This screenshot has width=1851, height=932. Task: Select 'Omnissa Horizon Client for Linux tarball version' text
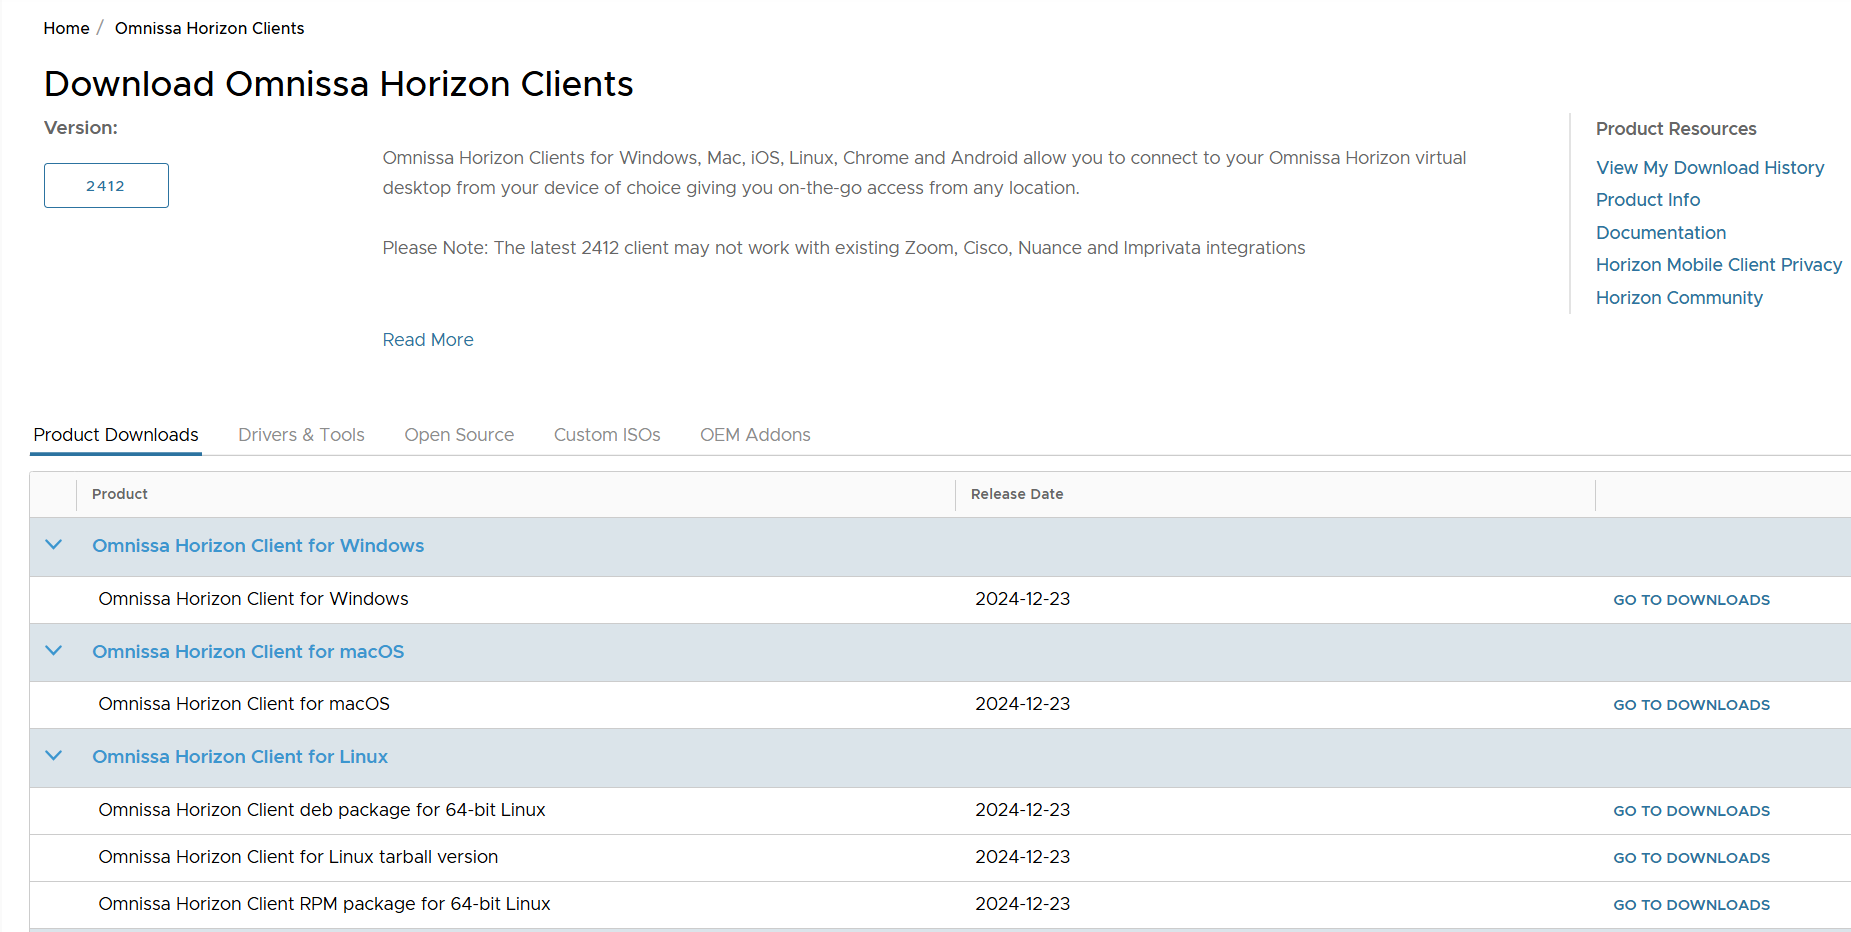pyautogui.click(x=298, y=857)
